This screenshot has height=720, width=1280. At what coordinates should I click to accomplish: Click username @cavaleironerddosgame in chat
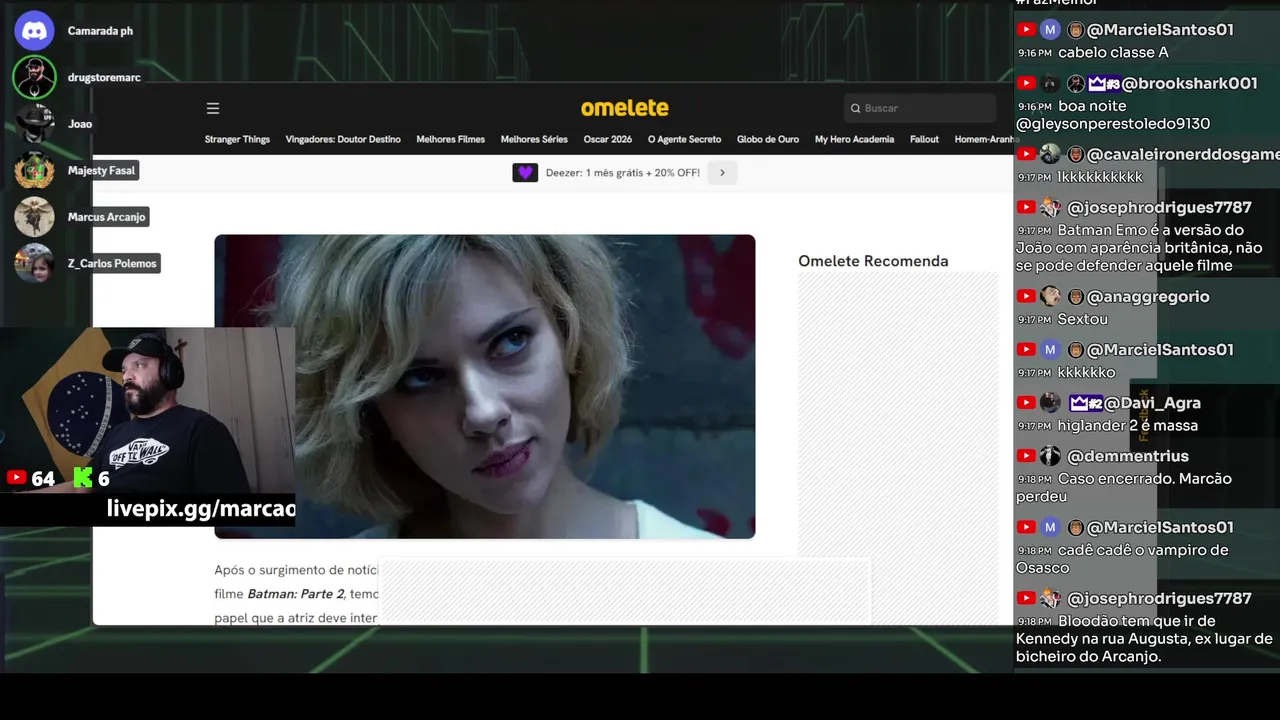[x=1183, y=155]
